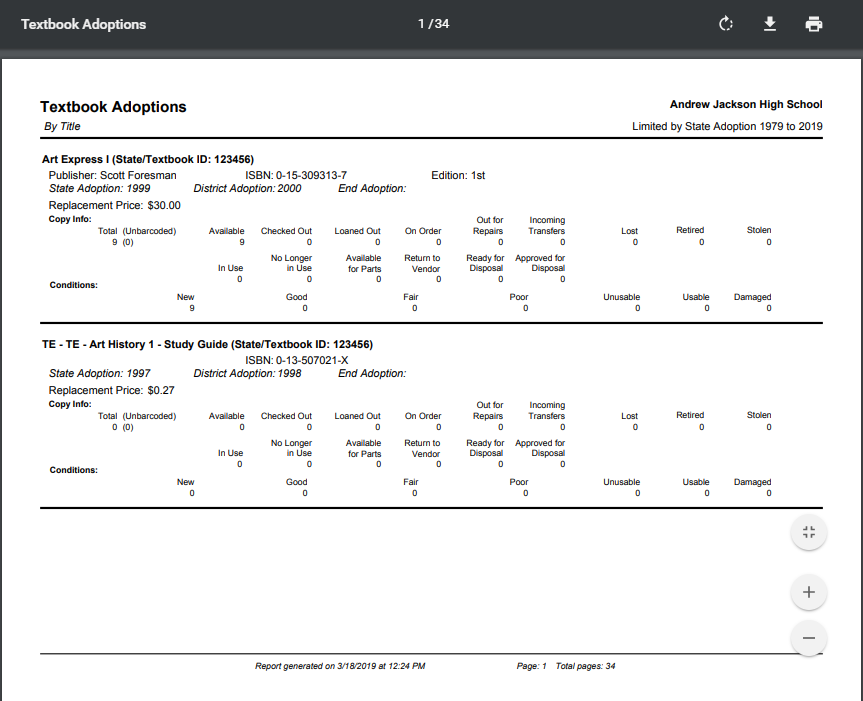Select ISBN 0-15-309313-7
Screen dimensions: 863x701
308,174
